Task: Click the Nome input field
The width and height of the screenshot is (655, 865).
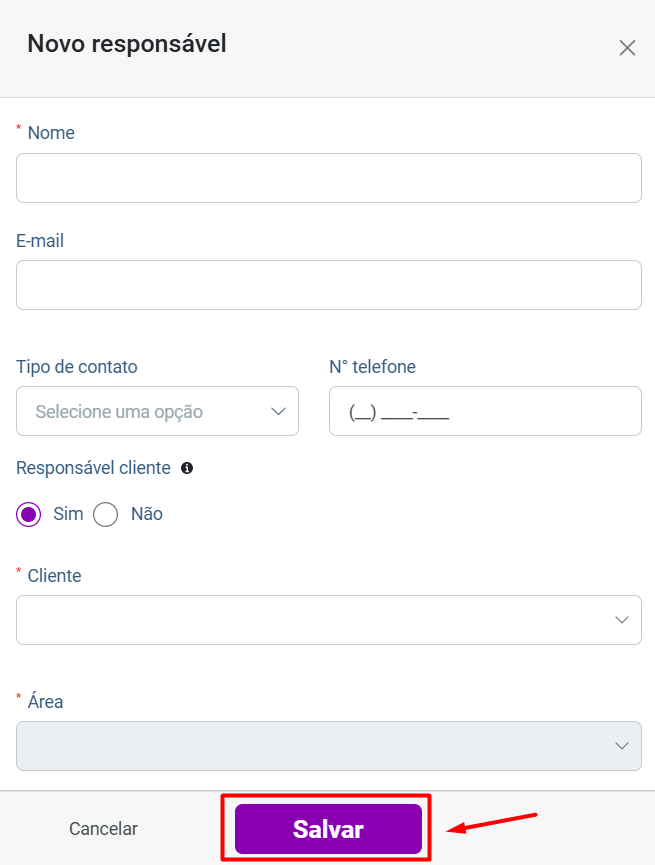Action: click(329, 178)
